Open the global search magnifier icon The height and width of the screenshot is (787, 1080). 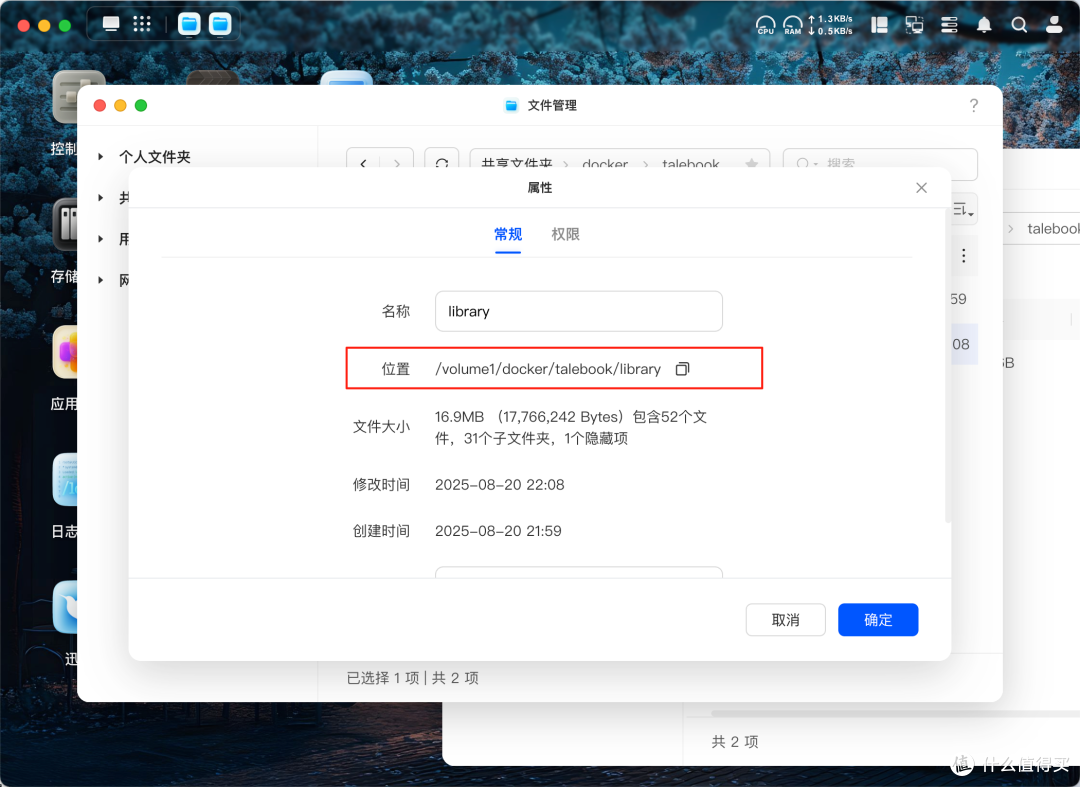pos(1019,25)
